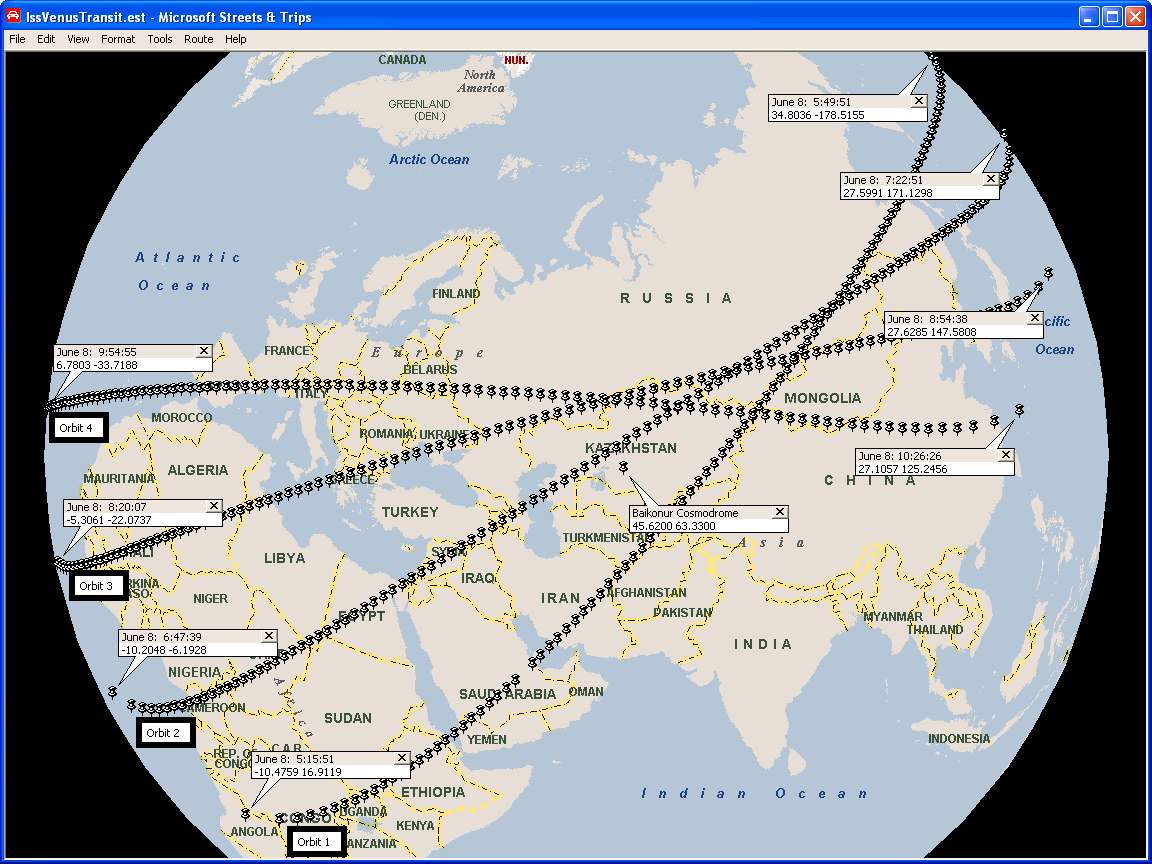Select the Orbit 4 label box
The image size is (1152, 864).
[x=78, y=428]
